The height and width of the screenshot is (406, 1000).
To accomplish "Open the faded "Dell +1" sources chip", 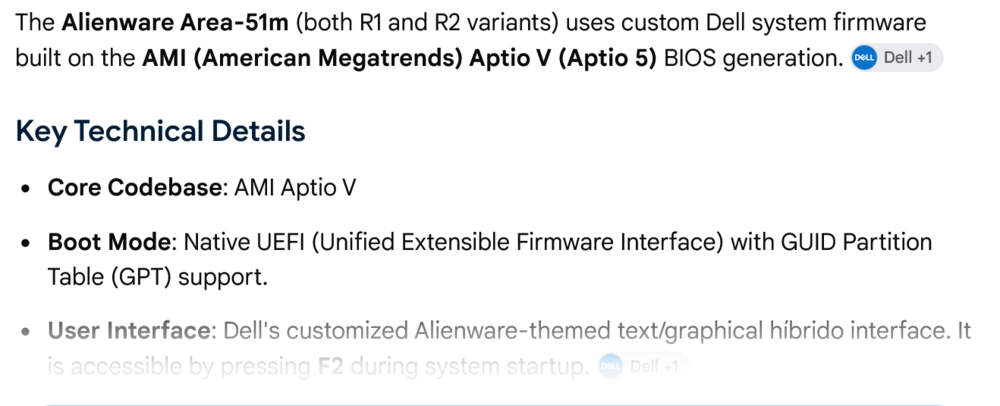I will (643, 366).
